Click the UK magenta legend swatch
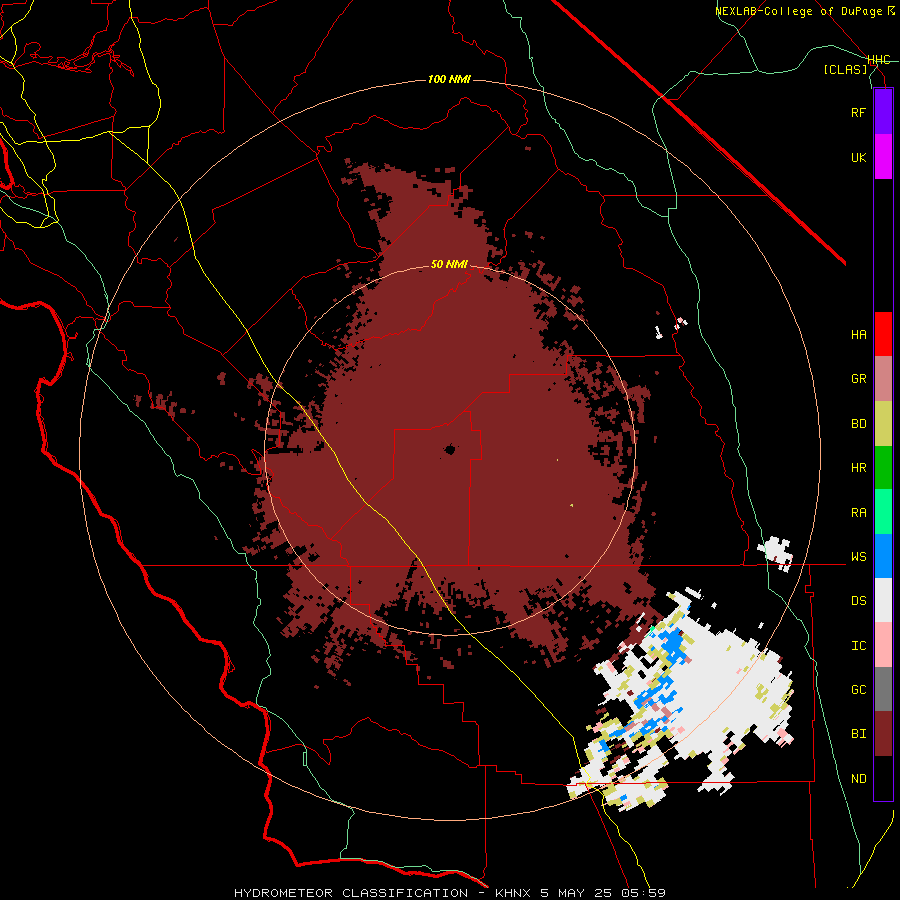 click(x=883, y=157)
